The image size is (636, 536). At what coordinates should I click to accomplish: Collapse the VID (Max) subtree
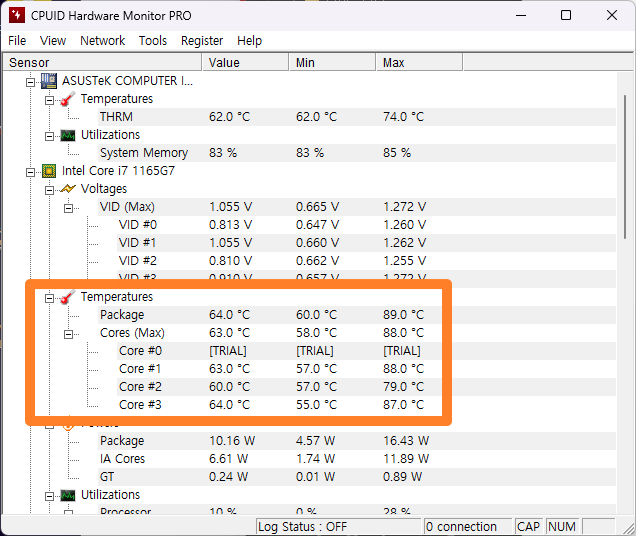tap(69, 208)
